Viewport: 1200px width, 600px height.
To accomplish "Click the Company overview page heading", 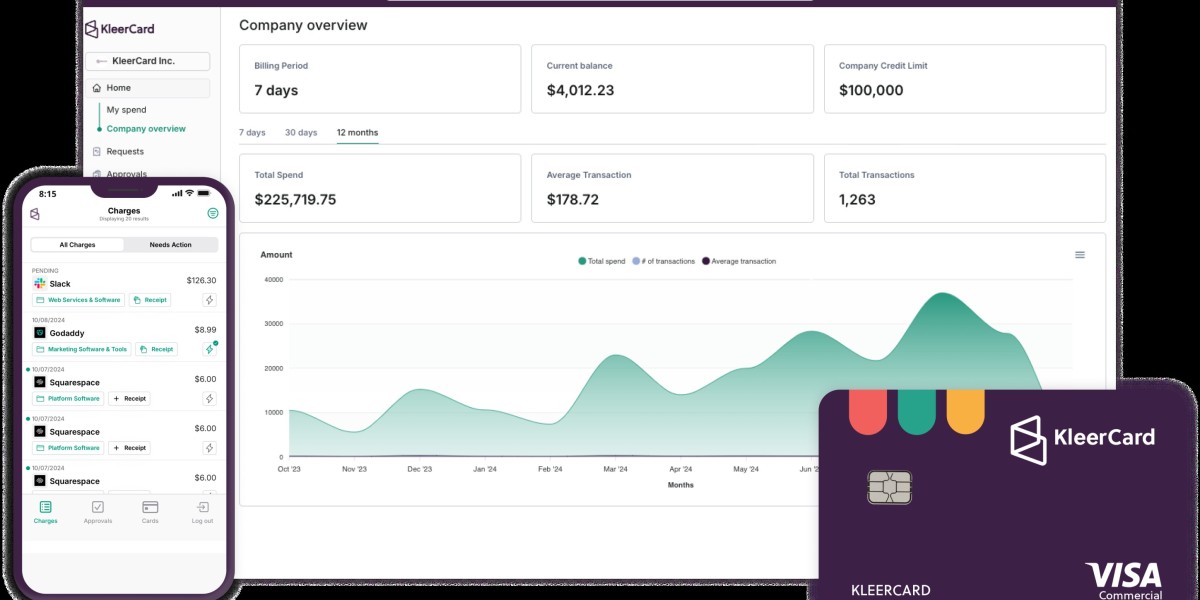I will [x=303, y=25].
